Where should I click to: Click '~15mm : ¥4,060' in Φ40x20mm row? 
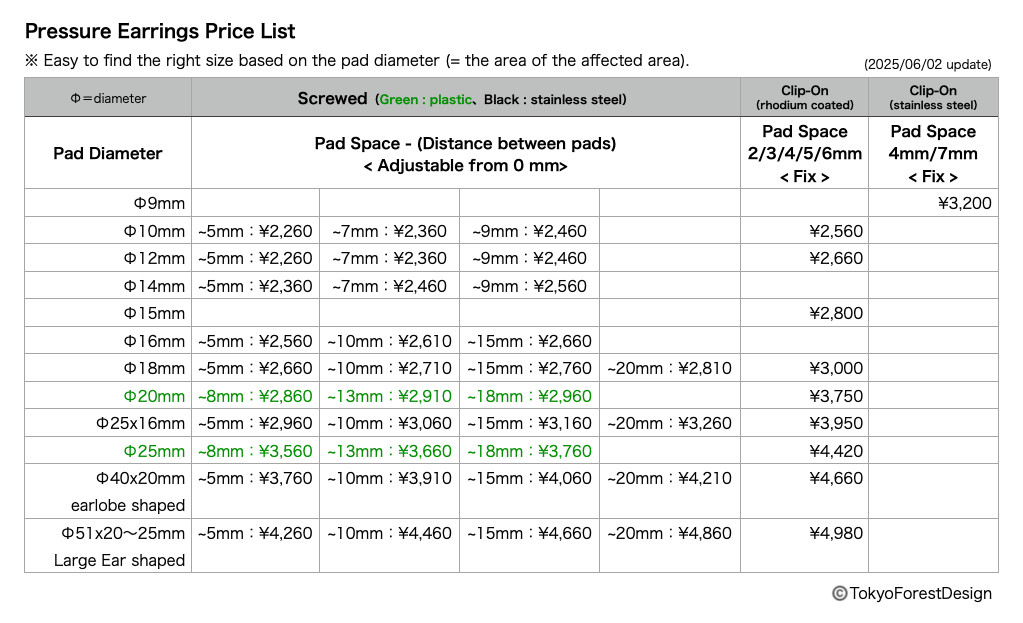(x=529, y=478)
